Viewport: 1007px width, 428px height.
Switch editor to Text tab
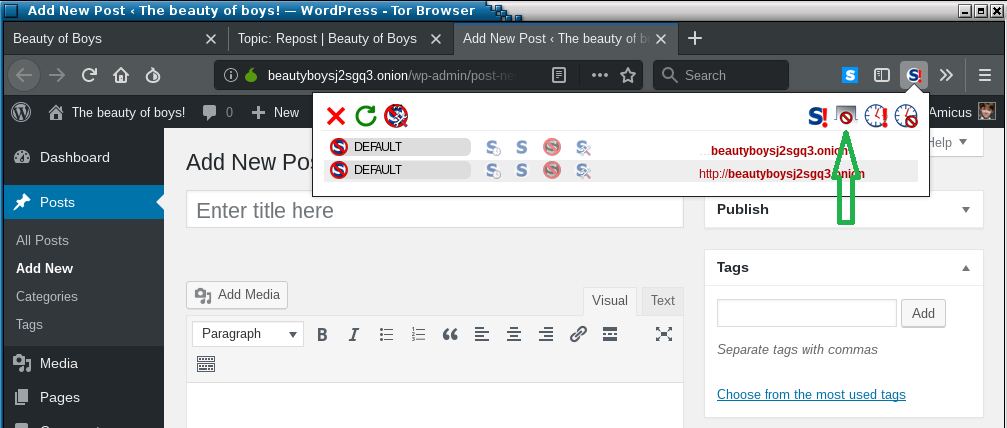[662, 301]
